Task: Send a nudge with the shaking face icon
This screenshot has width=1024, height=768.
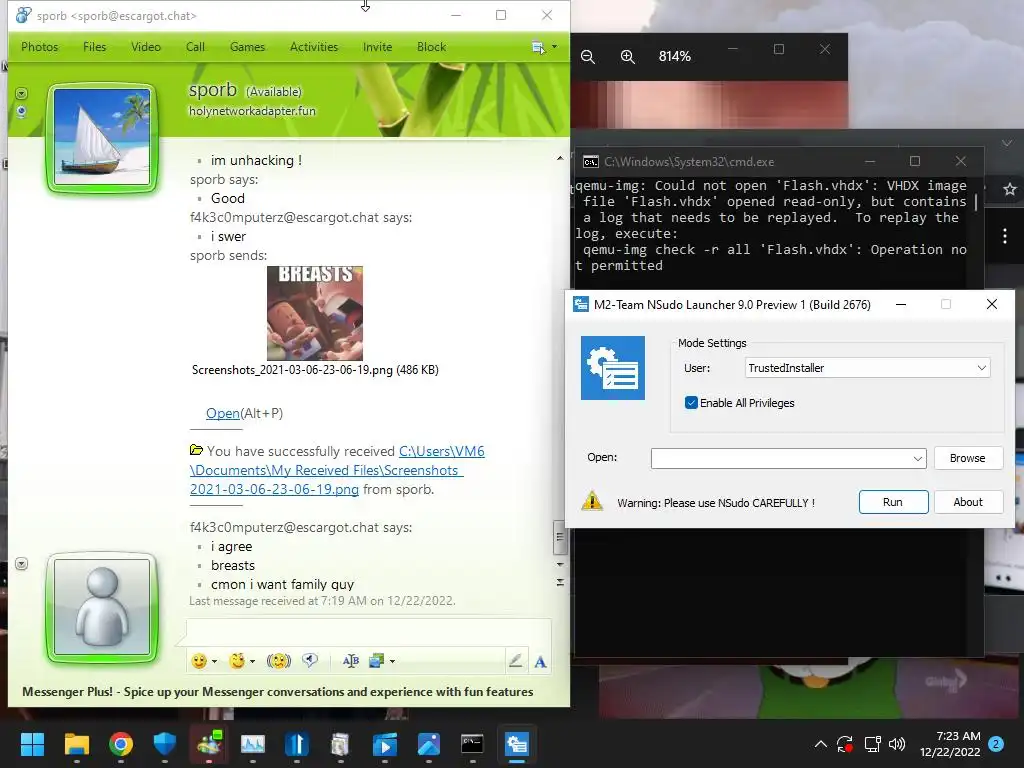Action: (x=279, y=661)
